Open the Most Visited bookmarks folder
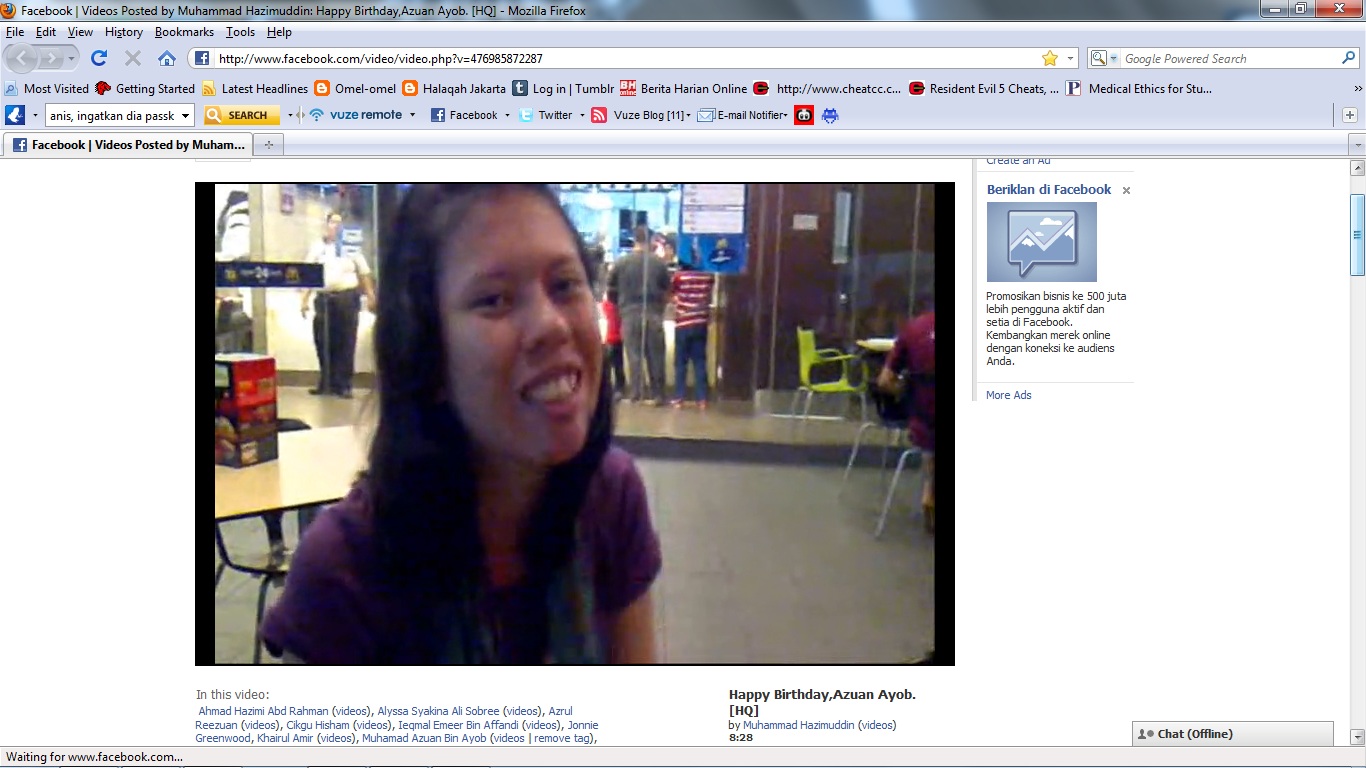1366x768 pixels. coord(47,88)
